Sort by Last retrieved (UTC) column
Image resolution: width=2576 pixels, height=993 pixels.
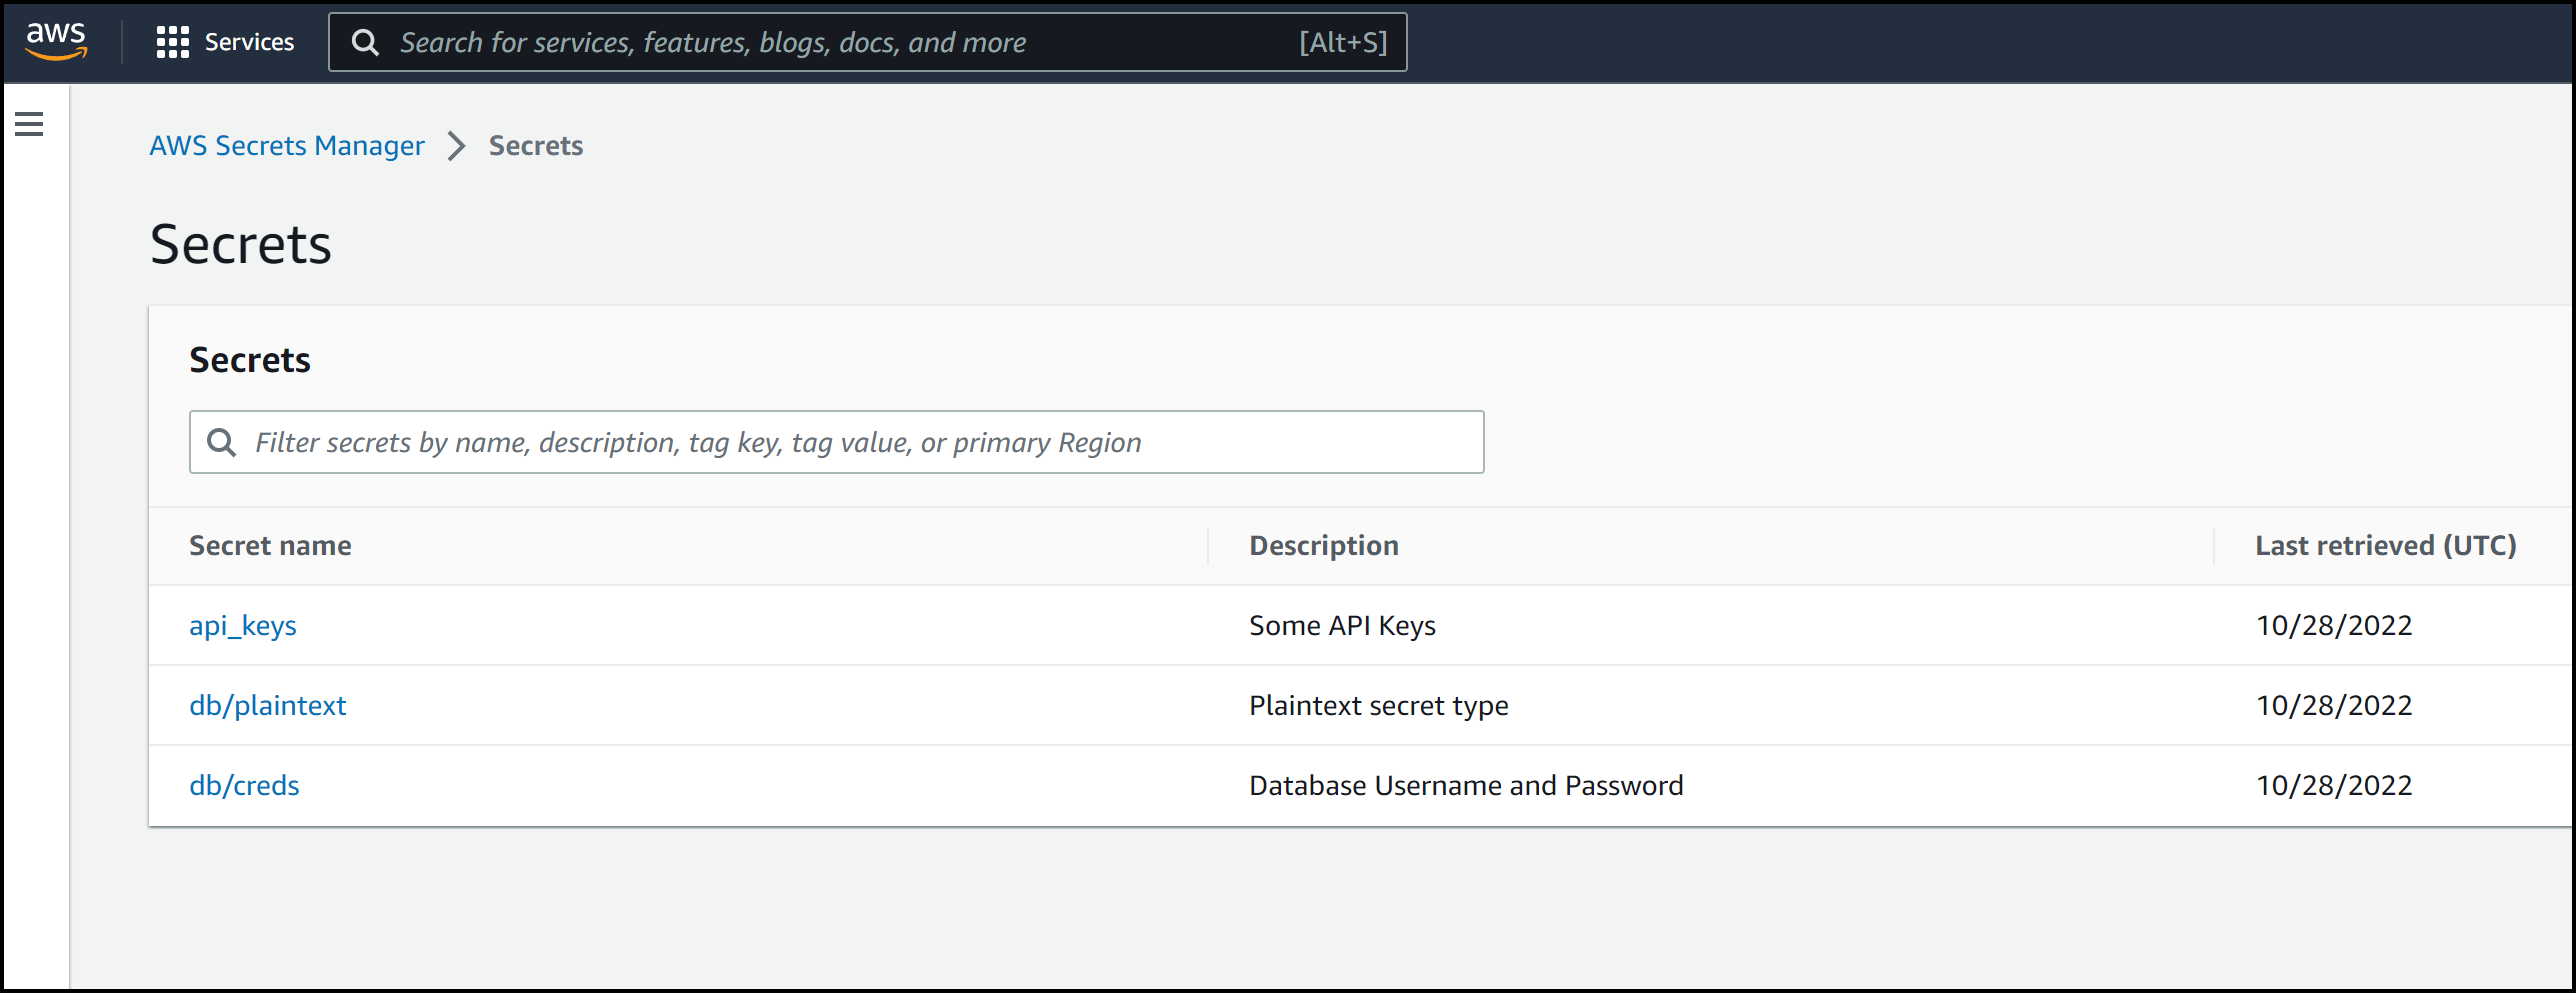pos(2385,545)
